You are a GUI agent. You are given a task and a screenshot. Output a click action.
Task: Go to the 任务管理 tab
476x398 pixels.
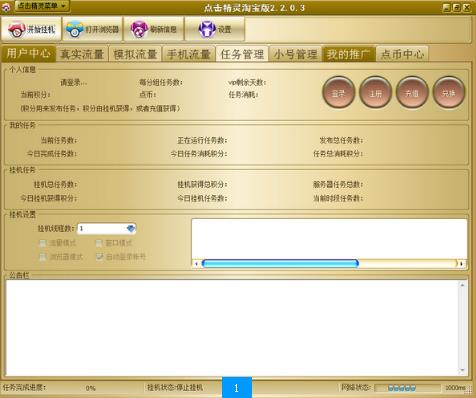point(242,54)
